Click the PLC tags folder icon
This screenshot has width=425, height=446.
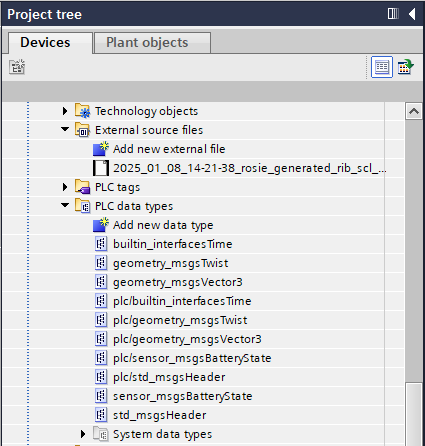pyautogui.click(x=82, y=187)
